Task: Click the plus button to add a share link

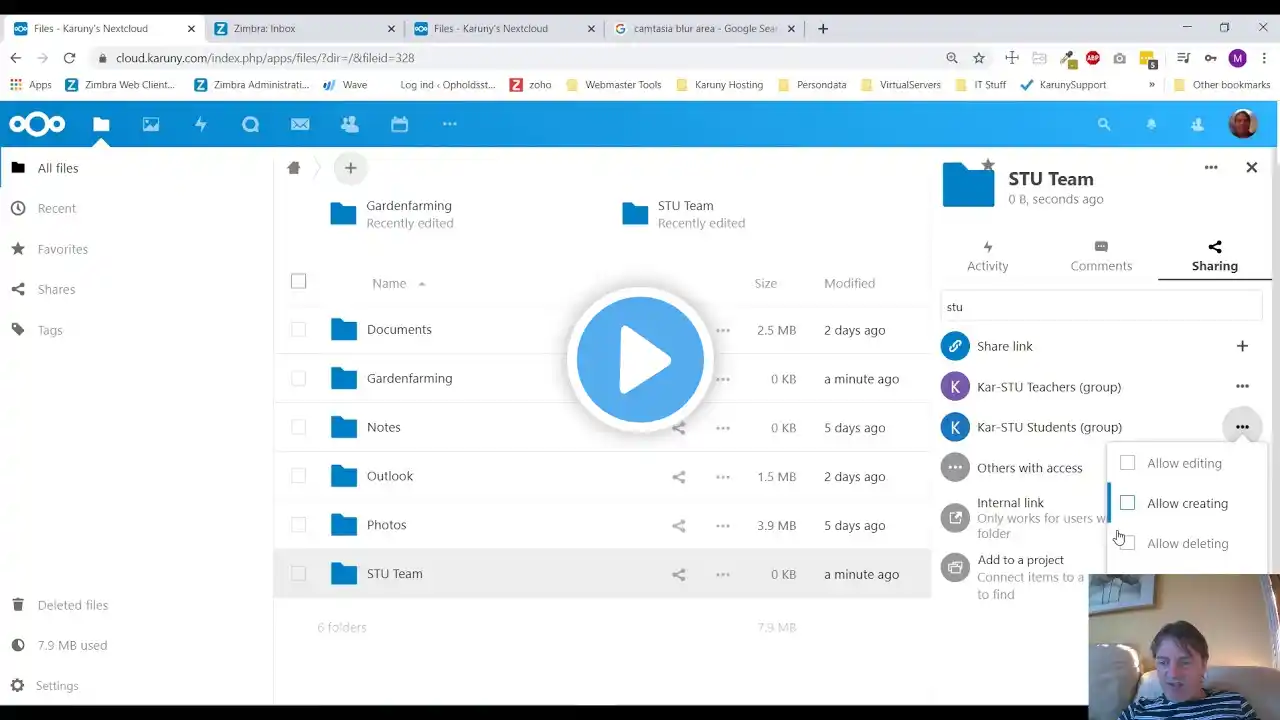Action: click(x=1242, y=346)
